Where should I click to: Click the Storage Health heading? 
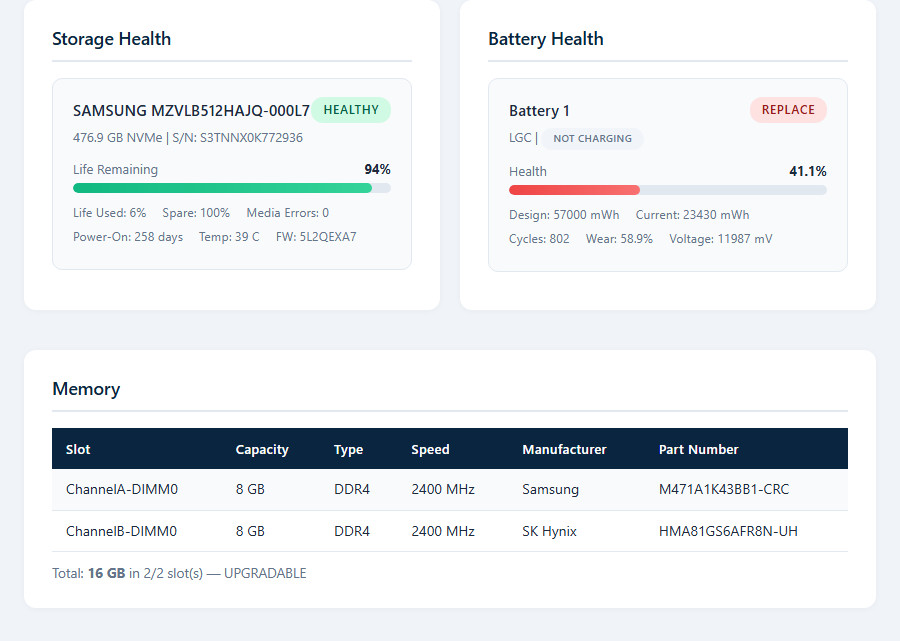click(x=111, y=39)
